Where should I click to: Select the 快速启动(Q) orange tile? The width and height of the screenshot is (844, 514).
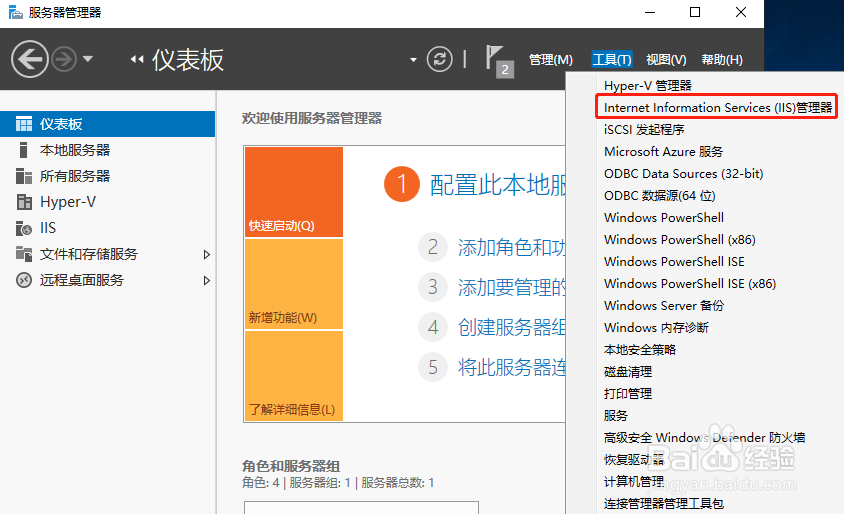(x=293, y=192)
